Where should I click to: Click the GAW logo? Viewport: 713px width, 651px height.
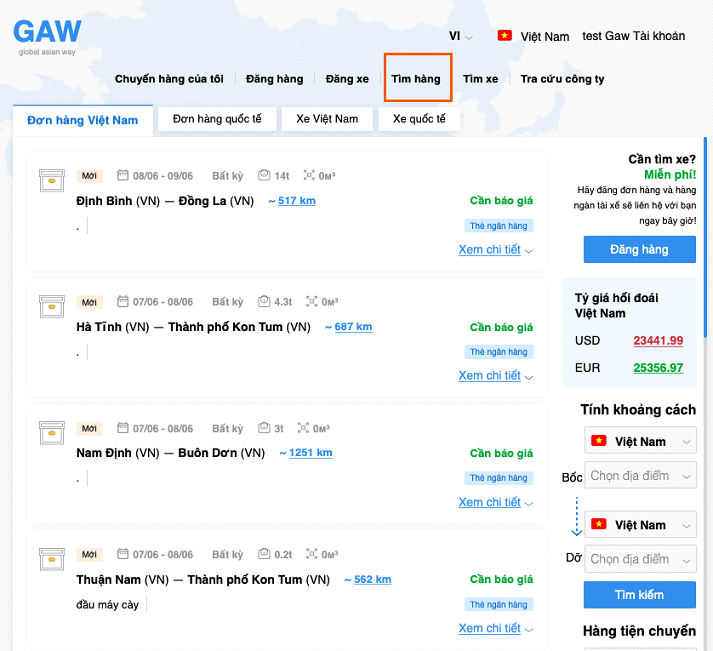click(x=46, y=35)
